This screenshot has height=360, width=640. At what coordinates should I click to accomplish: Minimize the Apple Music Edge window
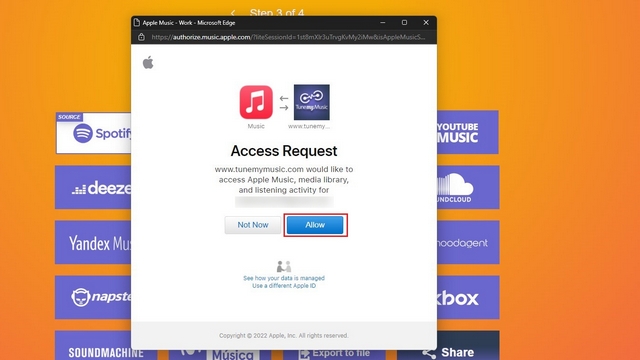[382, 22]
